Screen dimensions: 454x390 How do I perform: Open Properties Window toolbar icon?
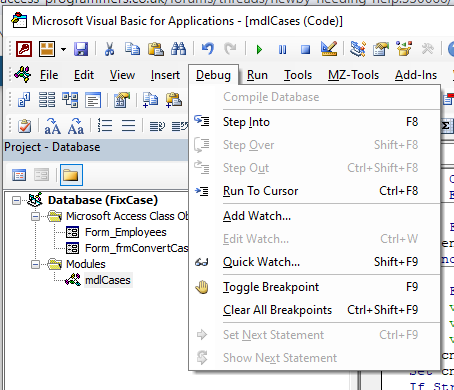pyautogui.click(x=381, y=49)
